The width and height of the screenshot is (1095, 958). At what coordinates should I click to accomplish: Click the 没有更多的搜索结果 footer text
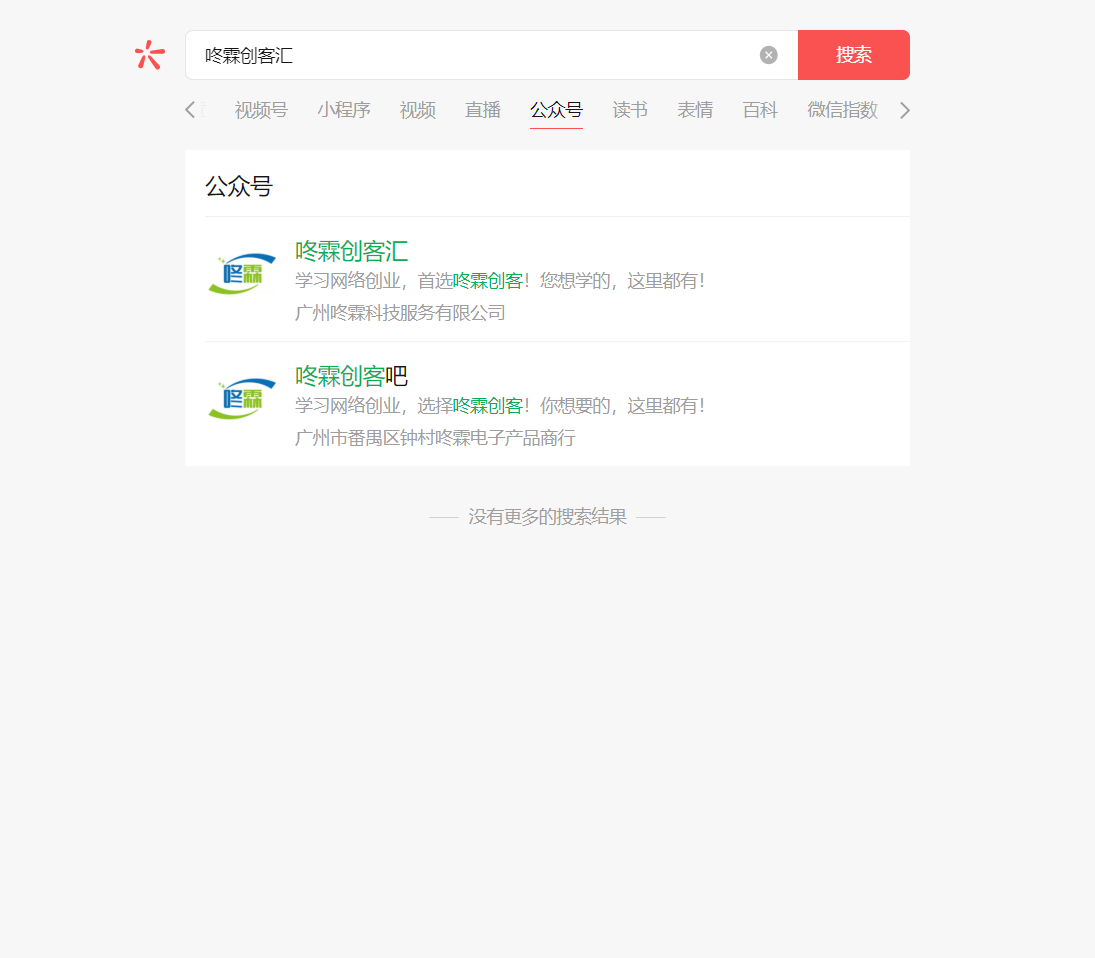(x=547, y=517)
